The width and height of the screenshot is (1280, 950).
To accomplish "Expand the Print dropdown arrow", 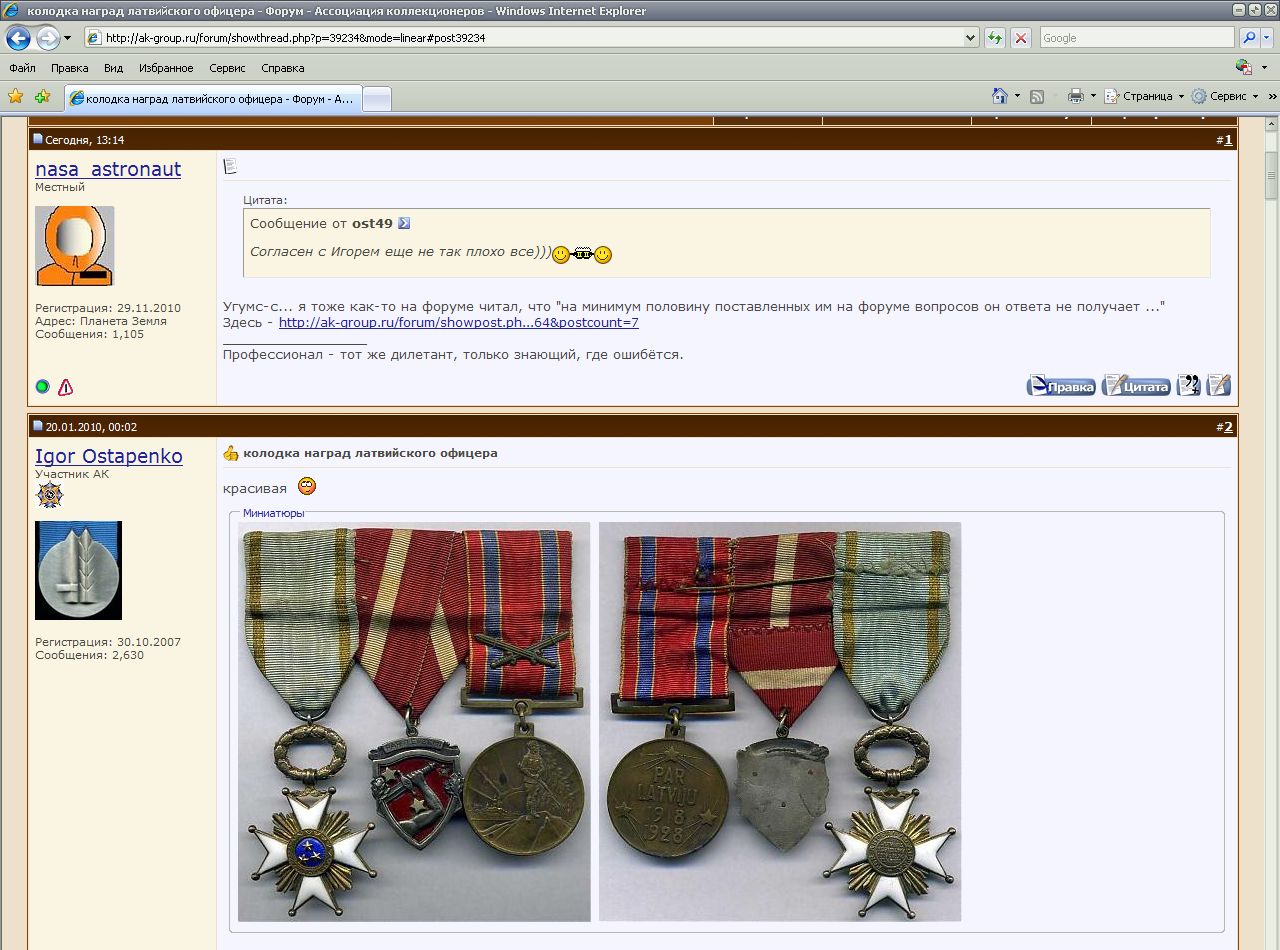I will point(1093,96).
